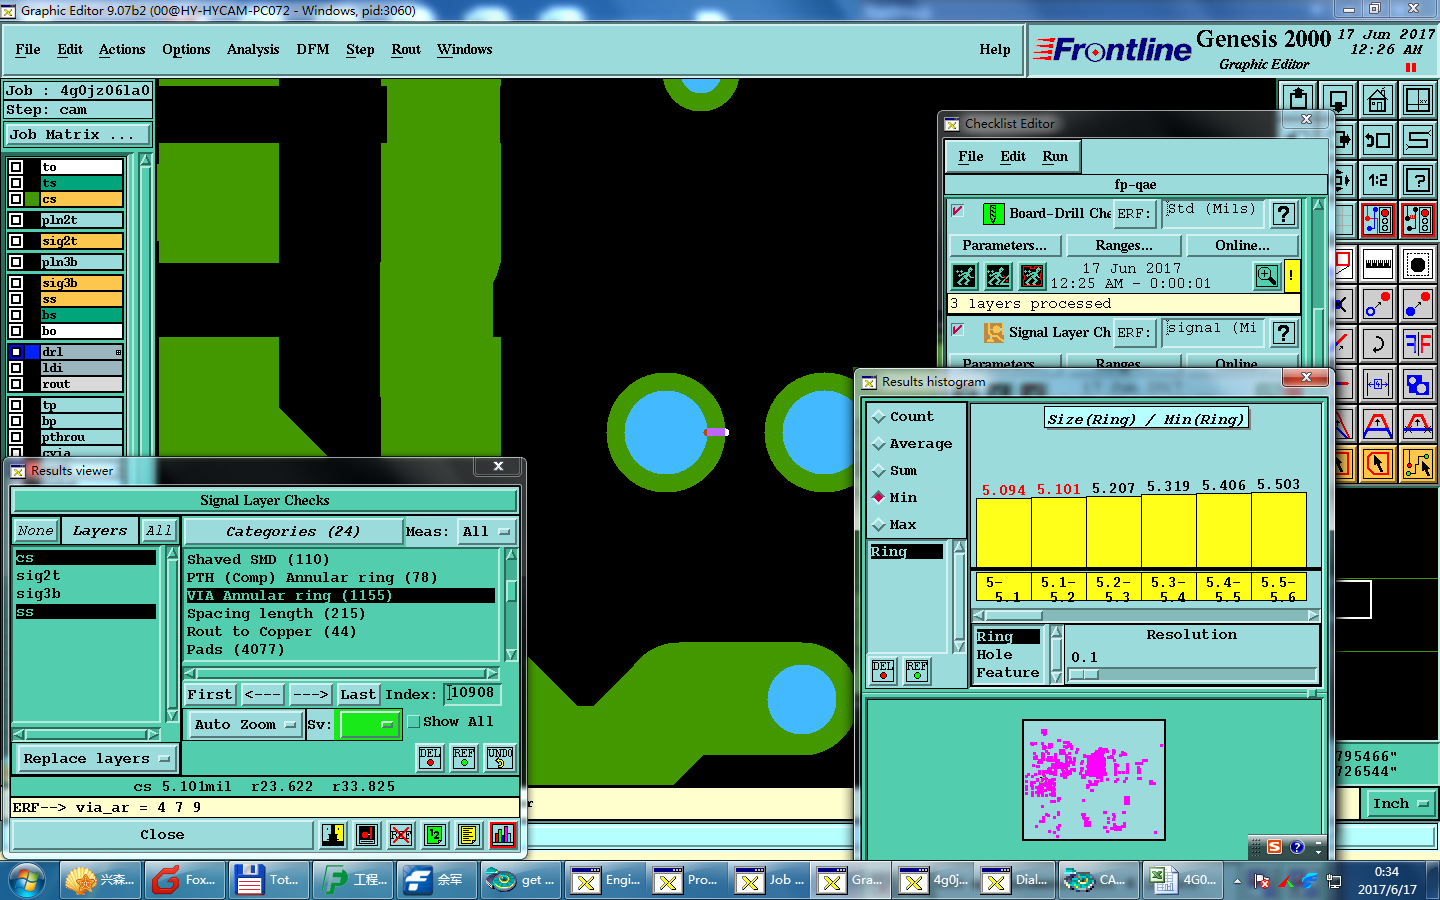Open the File menu in Graphic Editor
The height and width of the screenshot is (900, 1440).
[28, 49]
